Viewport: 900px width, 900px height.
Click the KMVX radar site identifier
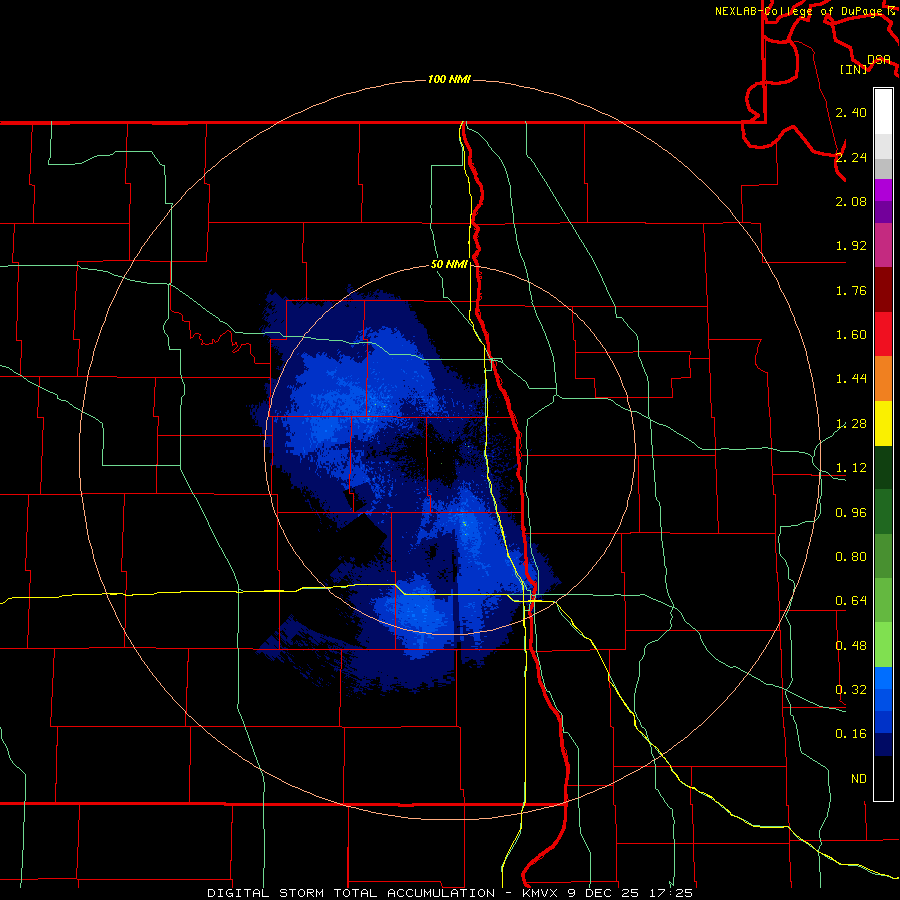[542, 893]
